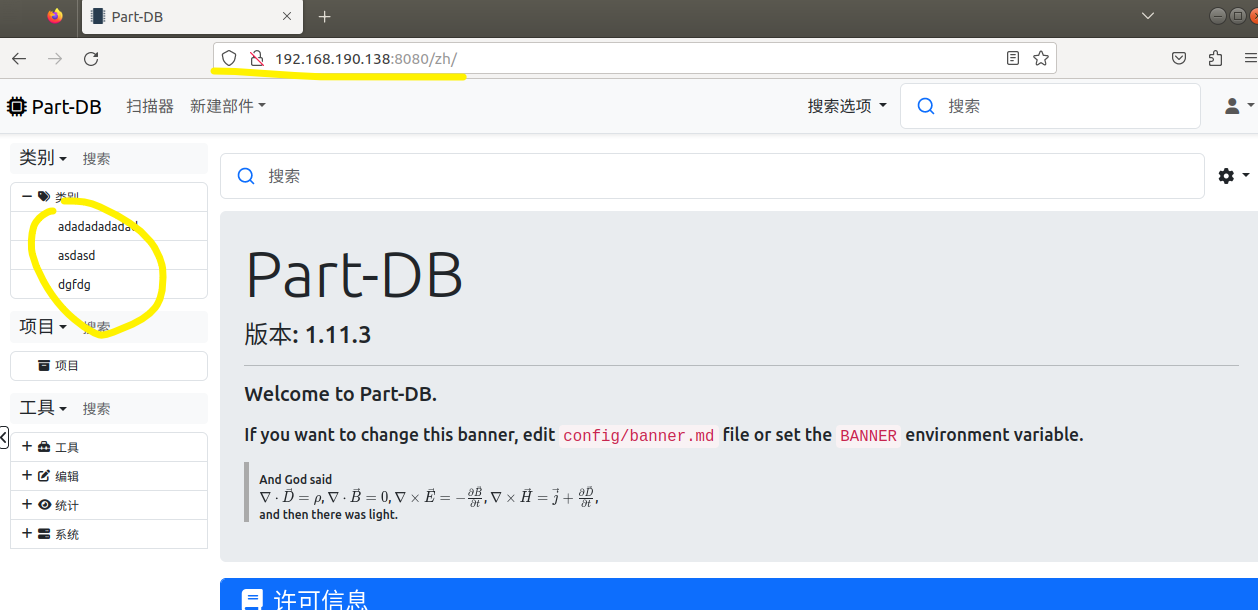Viewport: 1258px width, 610px height.
Task: Expand the 系统 tree node
Action: tap(27, 534)
